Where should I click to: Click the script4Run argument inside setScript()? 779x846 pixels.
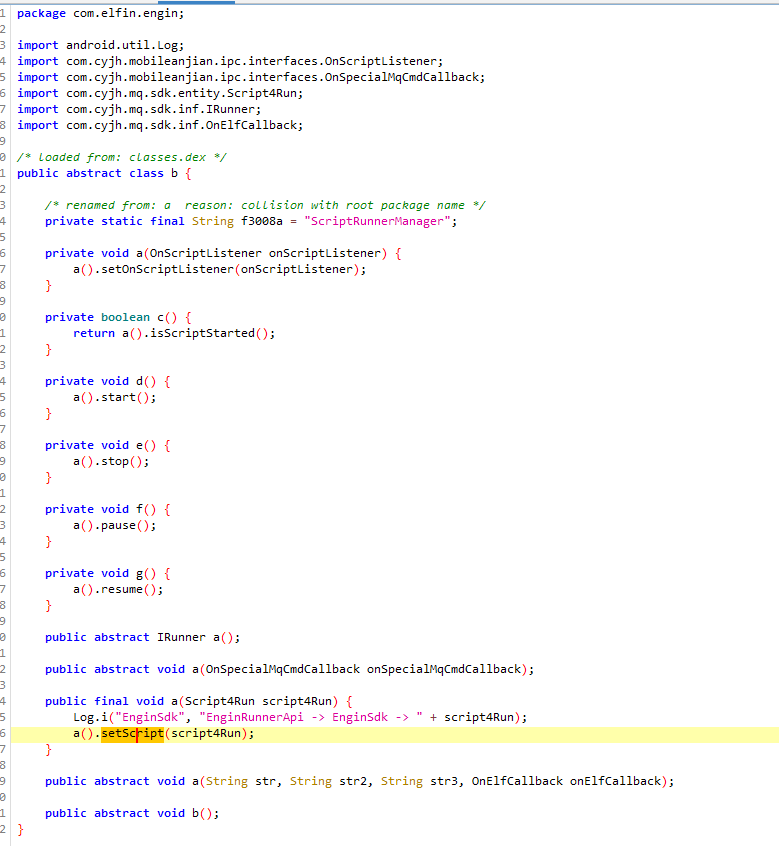coord(206,733)
